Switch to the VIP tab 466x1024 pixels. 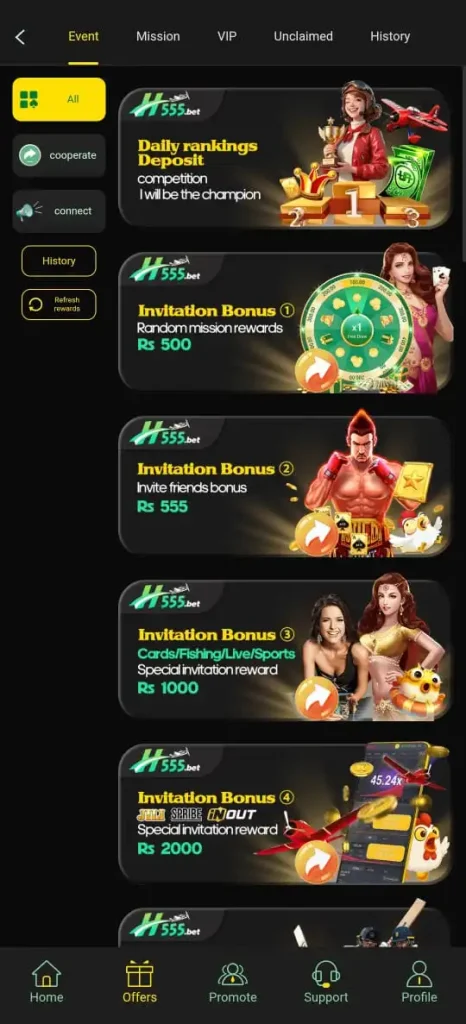tap(227, 37)
